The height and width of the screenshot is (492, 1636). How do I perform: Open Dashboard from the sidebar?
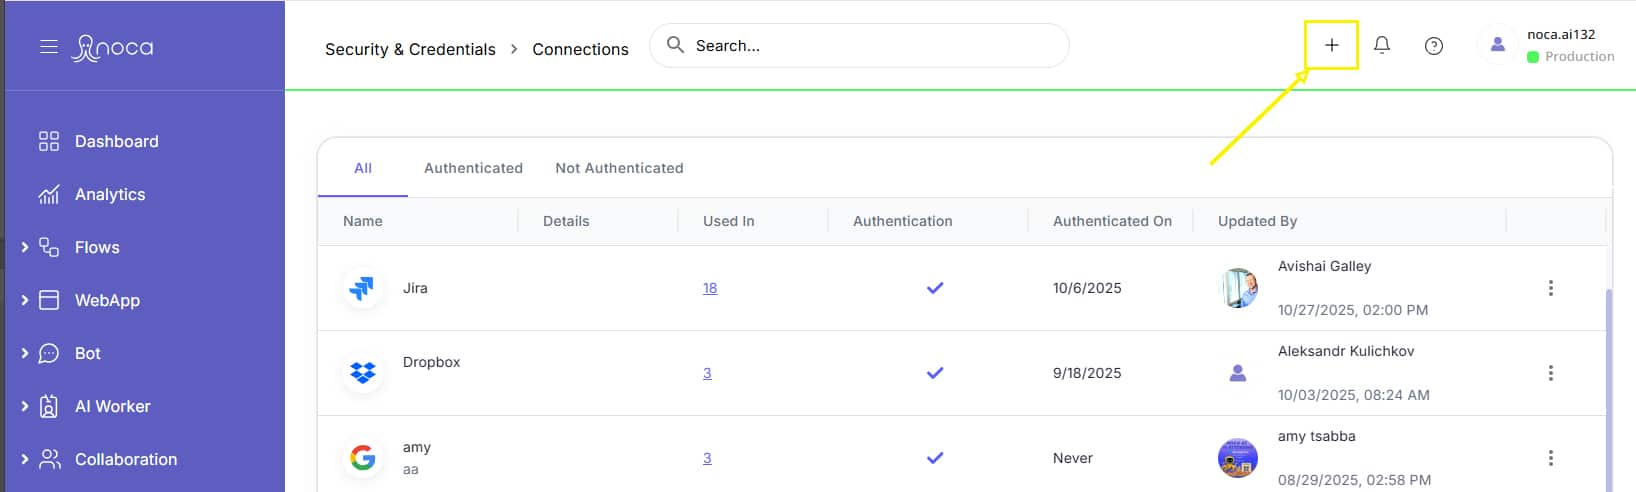[116, 141]
